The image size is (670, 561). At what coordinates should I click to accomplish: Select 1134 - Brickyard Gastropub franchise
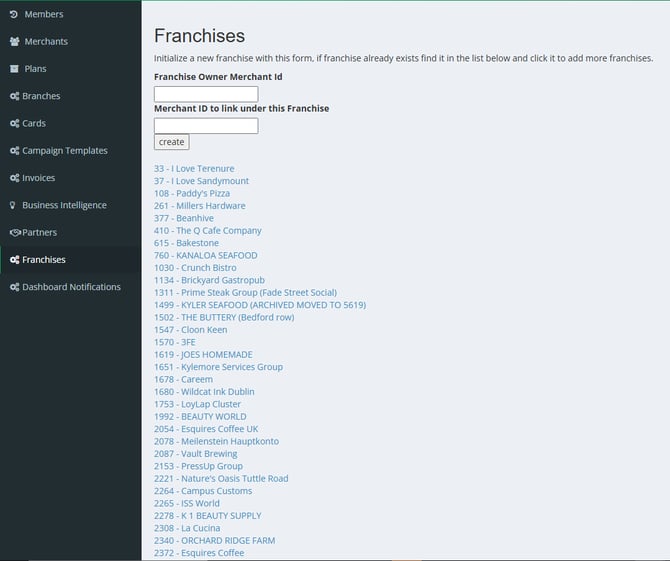[x=208, y=280]
